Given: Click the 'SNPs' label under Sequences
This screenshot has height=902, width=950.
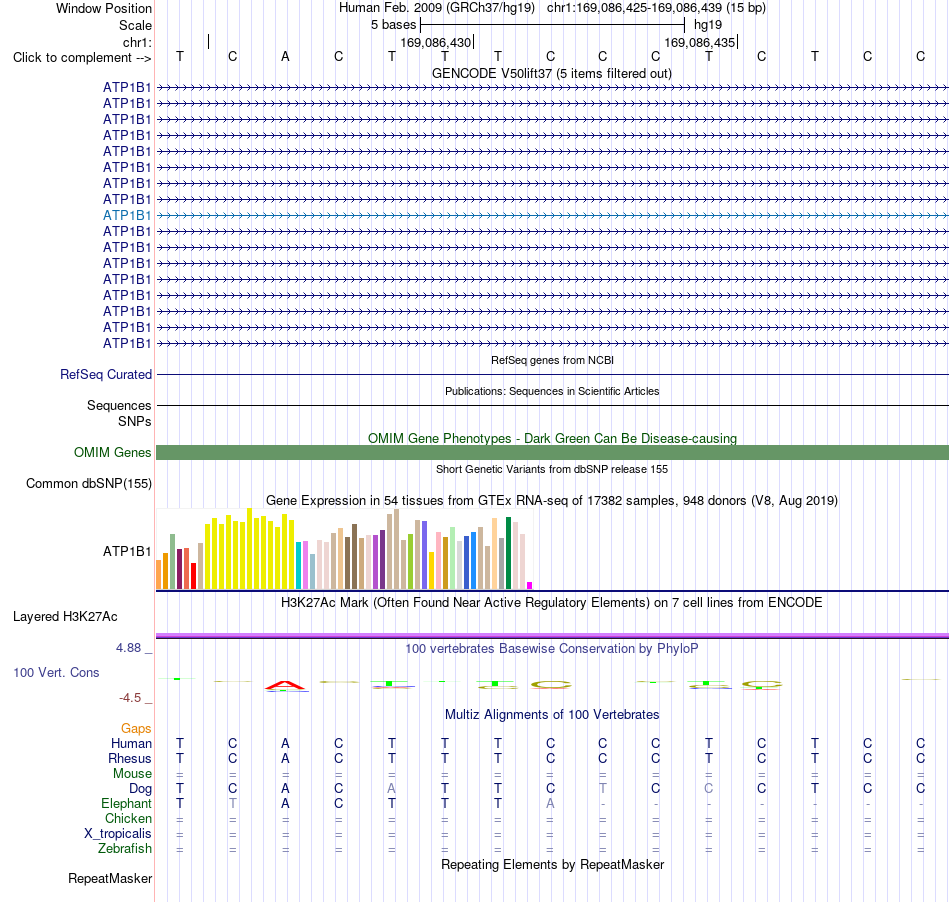Looking at the screenshot, I should click(x=135, y=421).
